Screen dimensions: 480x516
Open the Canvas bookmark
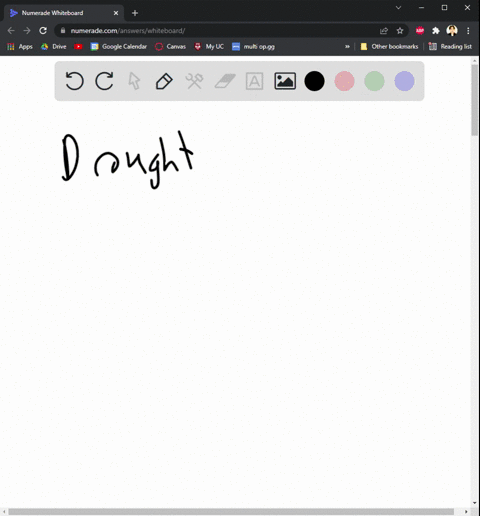[170, 47]
